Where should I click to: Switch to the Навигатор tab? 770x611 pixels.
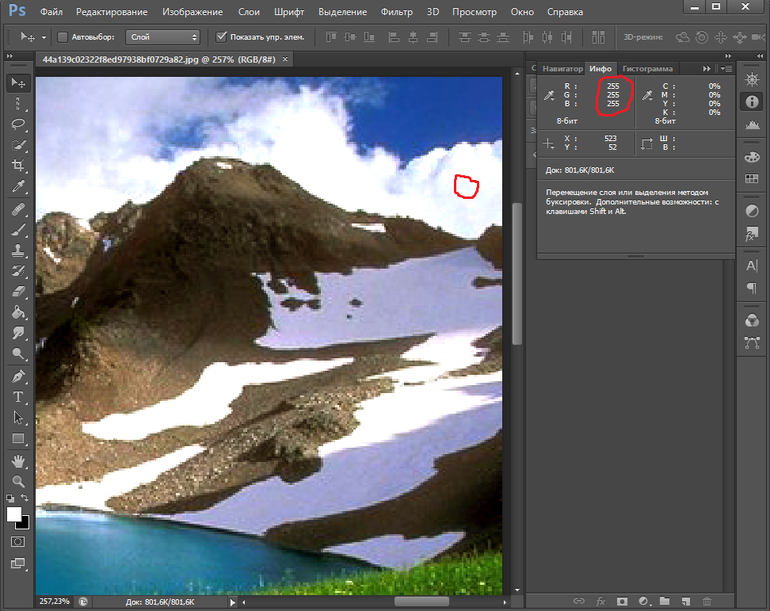pyautogui.click(x=563, y=69)
